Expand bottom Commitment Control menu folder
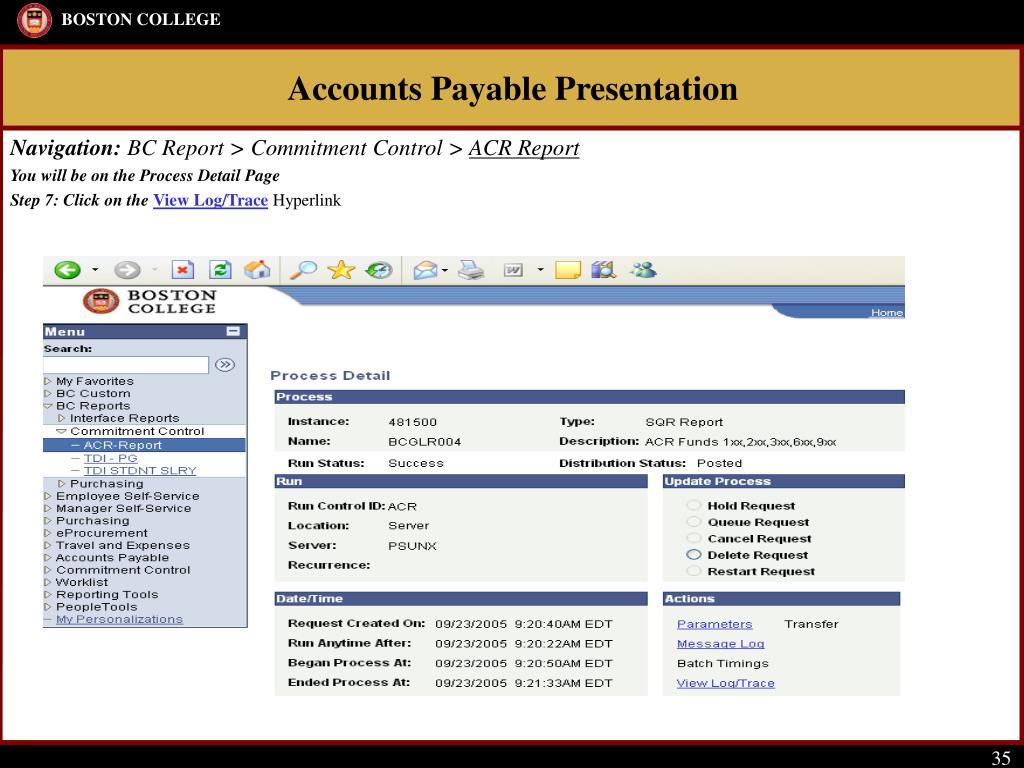Image resolution: width=1024 pixels, height=768 pixels. click(x=48, y=569)
